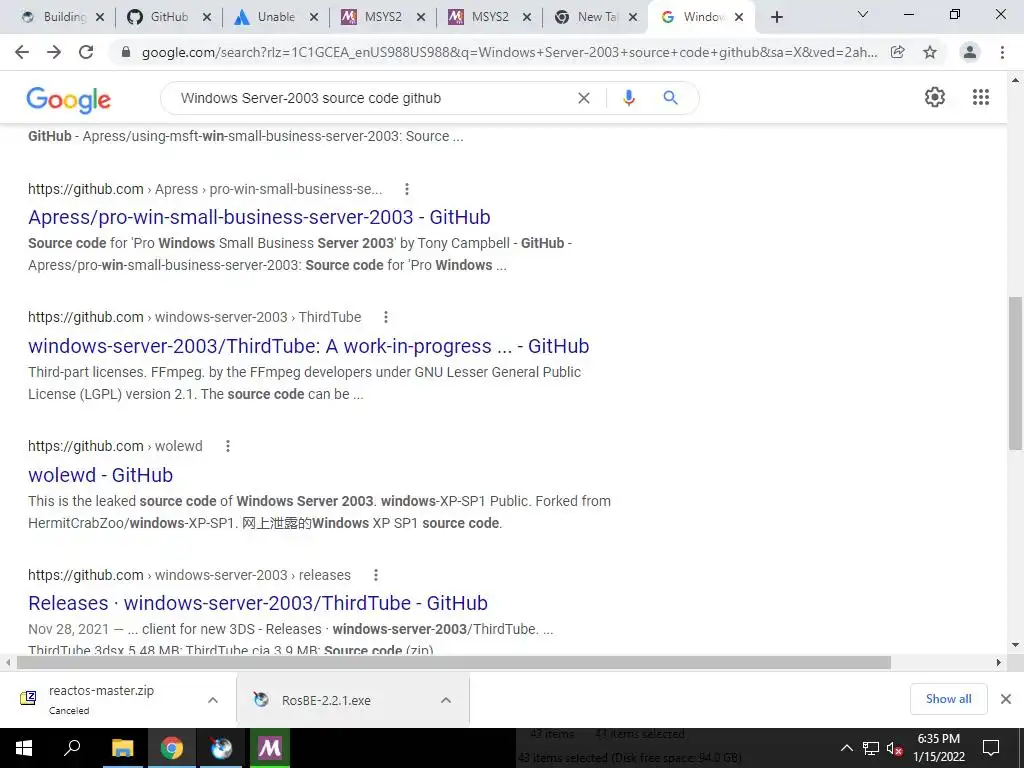The image size is (1024, 768).
Task: Close the downloads bar
Action: point(1006,699)
